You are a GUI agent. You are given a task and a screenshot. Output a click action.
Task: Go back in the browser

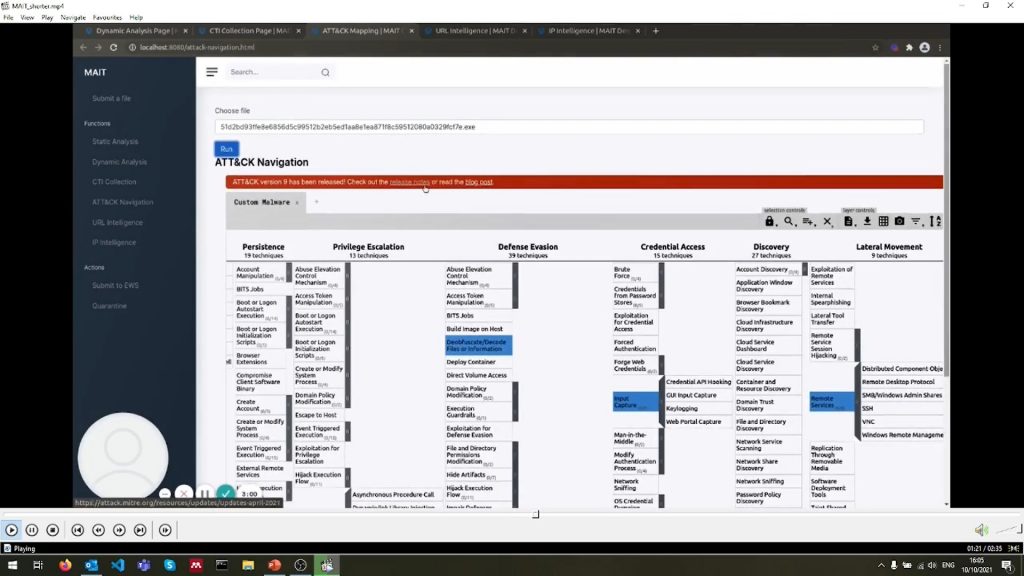pyautogui.click(x=83, y=47)
